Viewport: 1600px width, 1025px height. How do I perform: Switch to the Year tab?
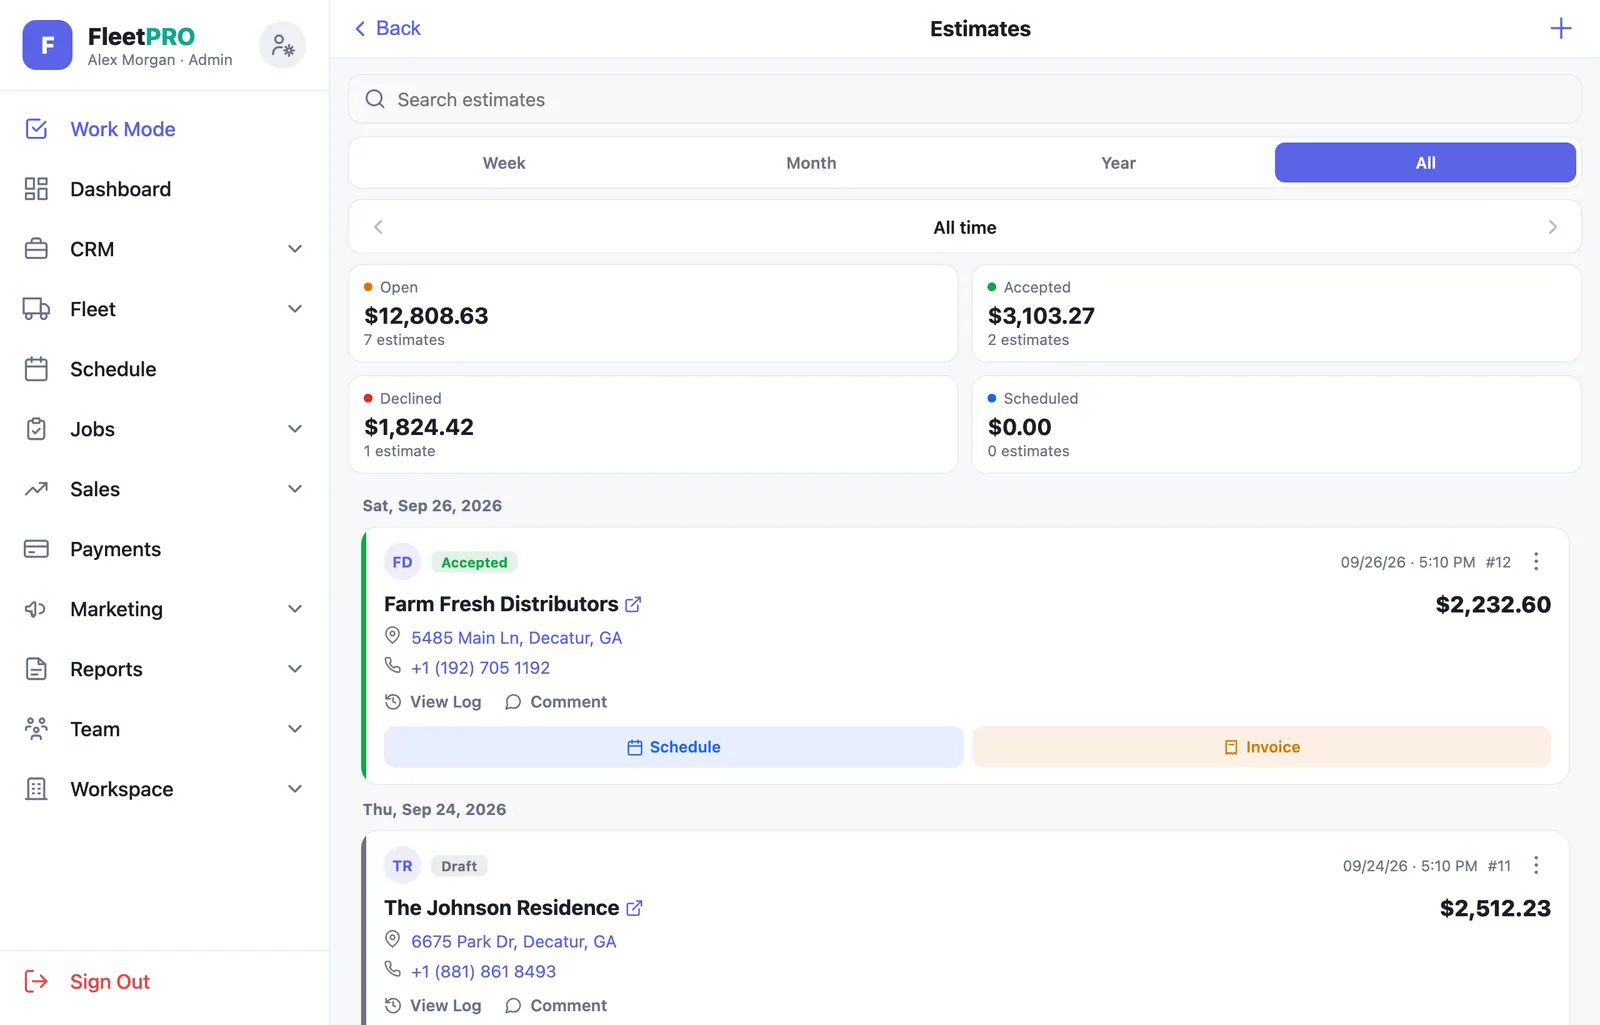(1118, 163)
